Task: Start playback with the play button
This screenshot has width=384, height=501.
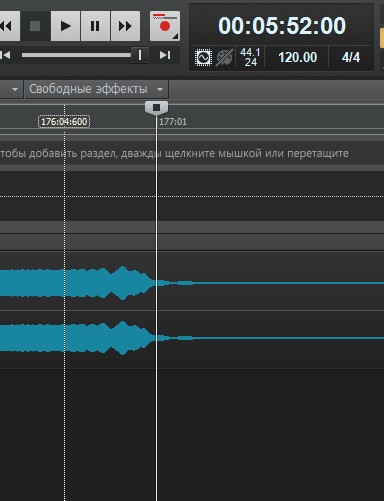Action: [65, 26]
